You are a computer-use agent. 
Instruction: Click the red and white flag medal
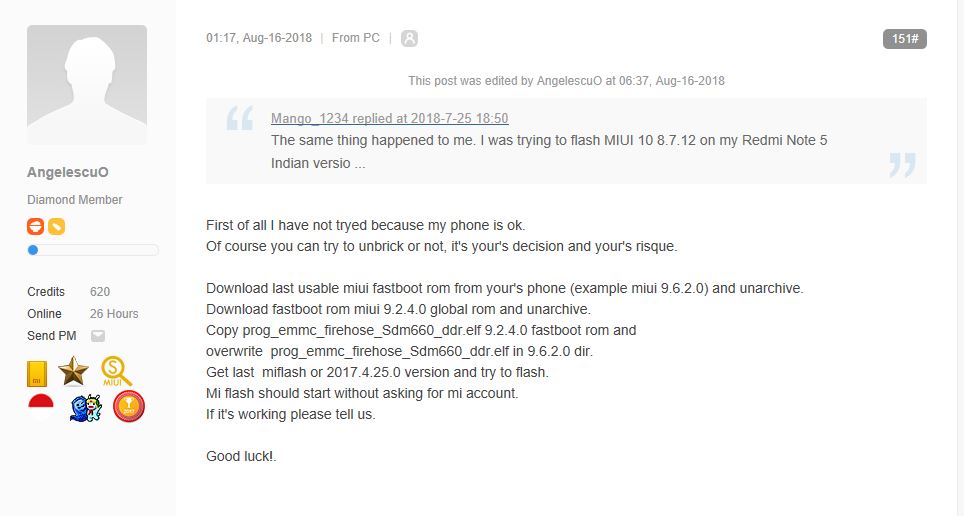pos(41,406)
